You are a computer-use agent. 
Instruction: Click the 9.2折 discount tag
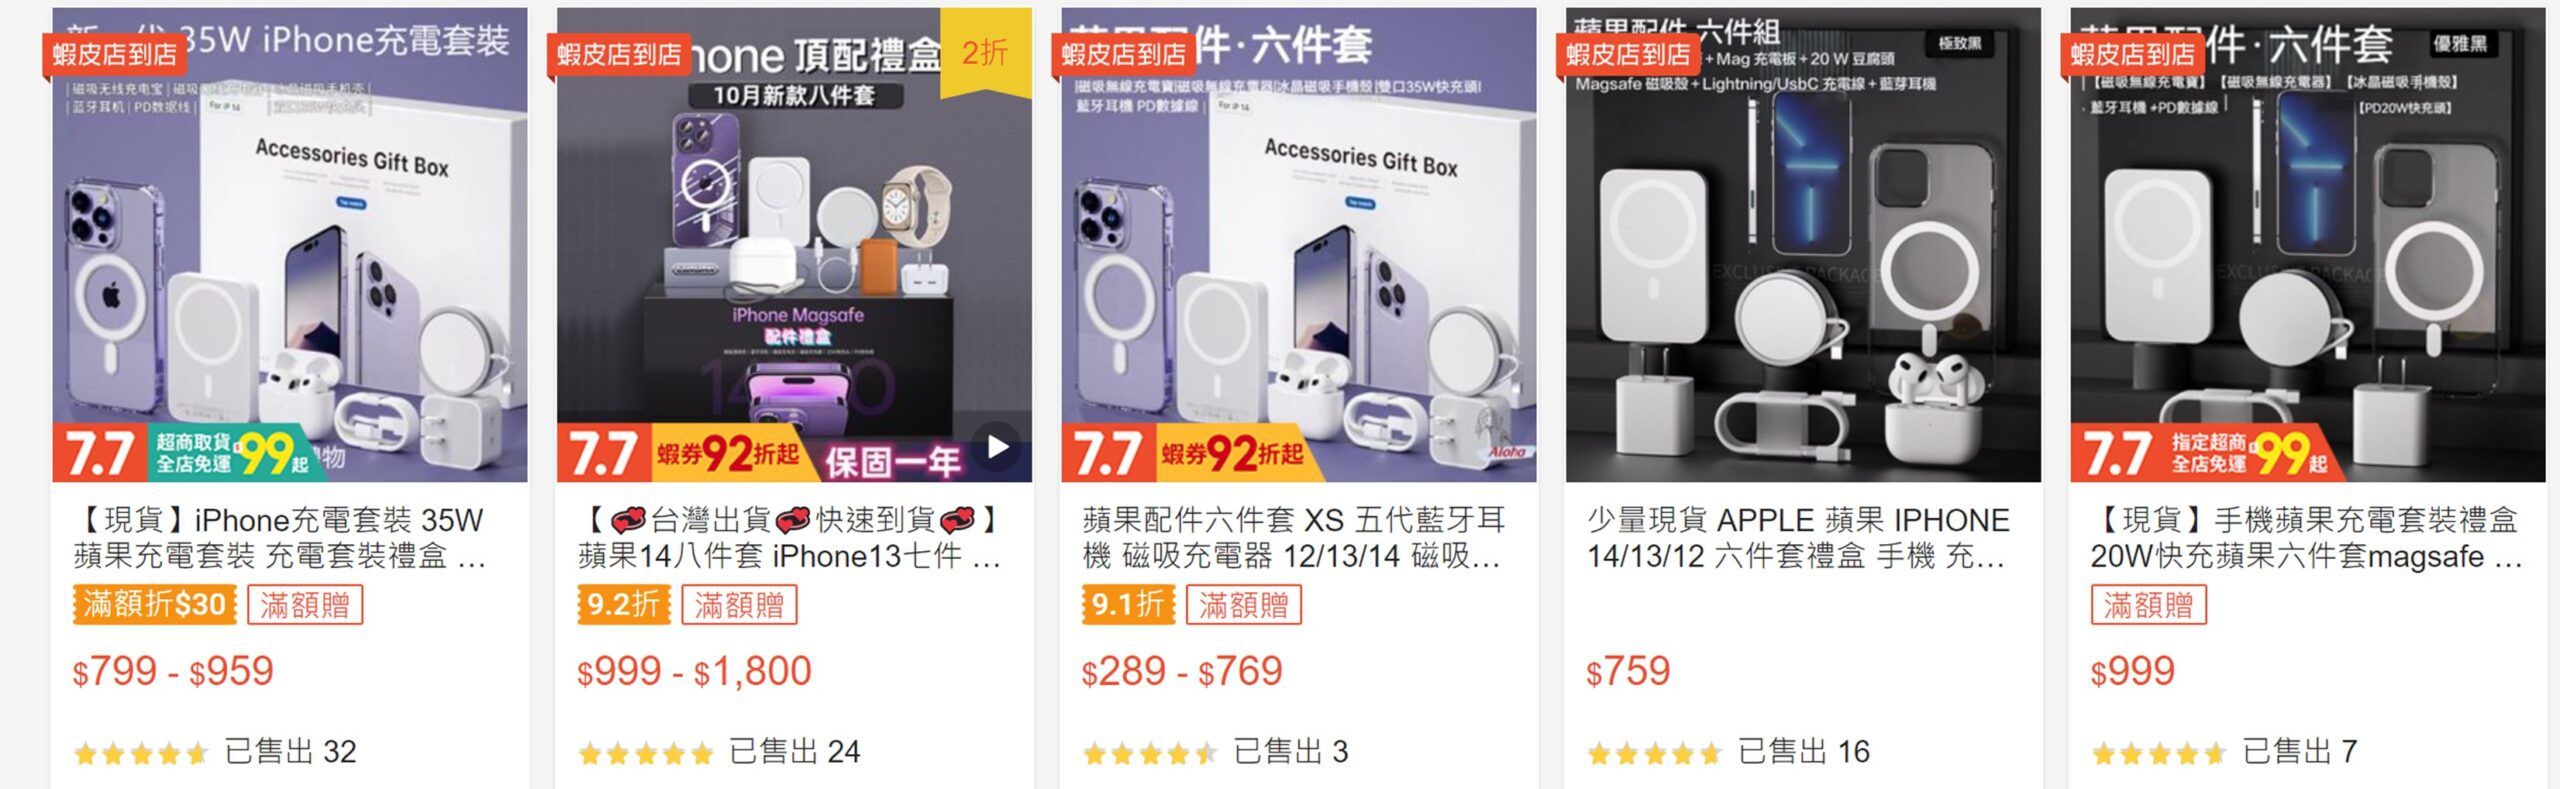pos(623,604)
